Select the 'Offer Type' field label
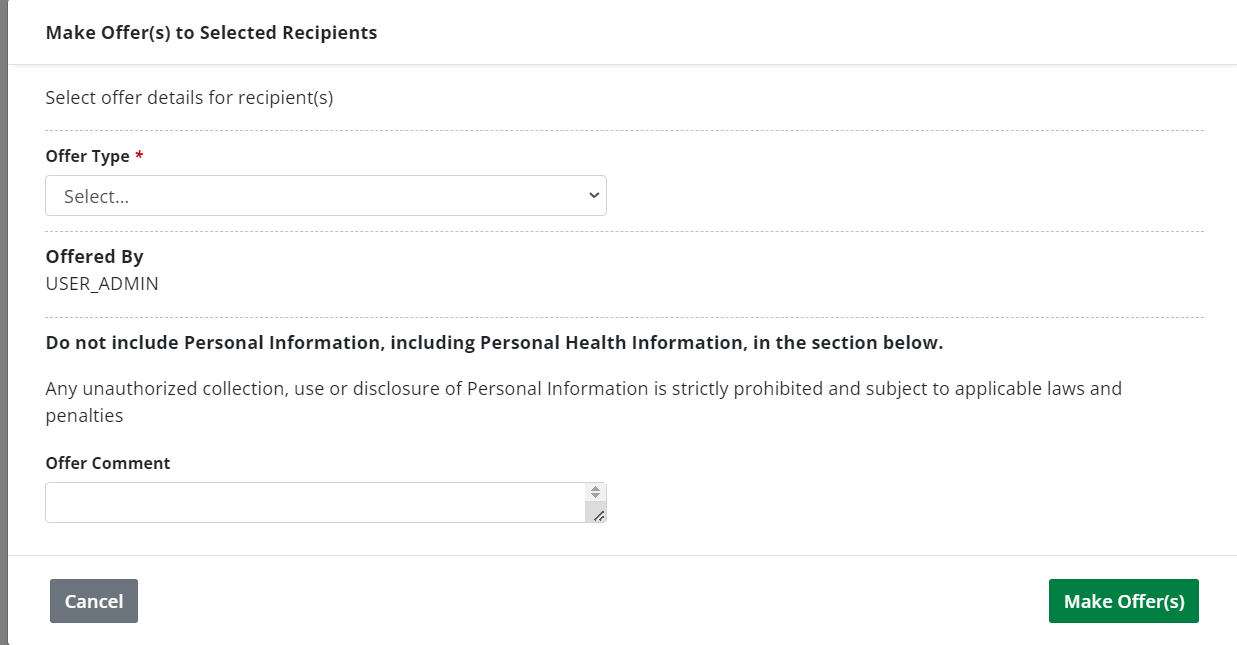The width and height of the screenshot is (1237, 645). tap(87, 156)
